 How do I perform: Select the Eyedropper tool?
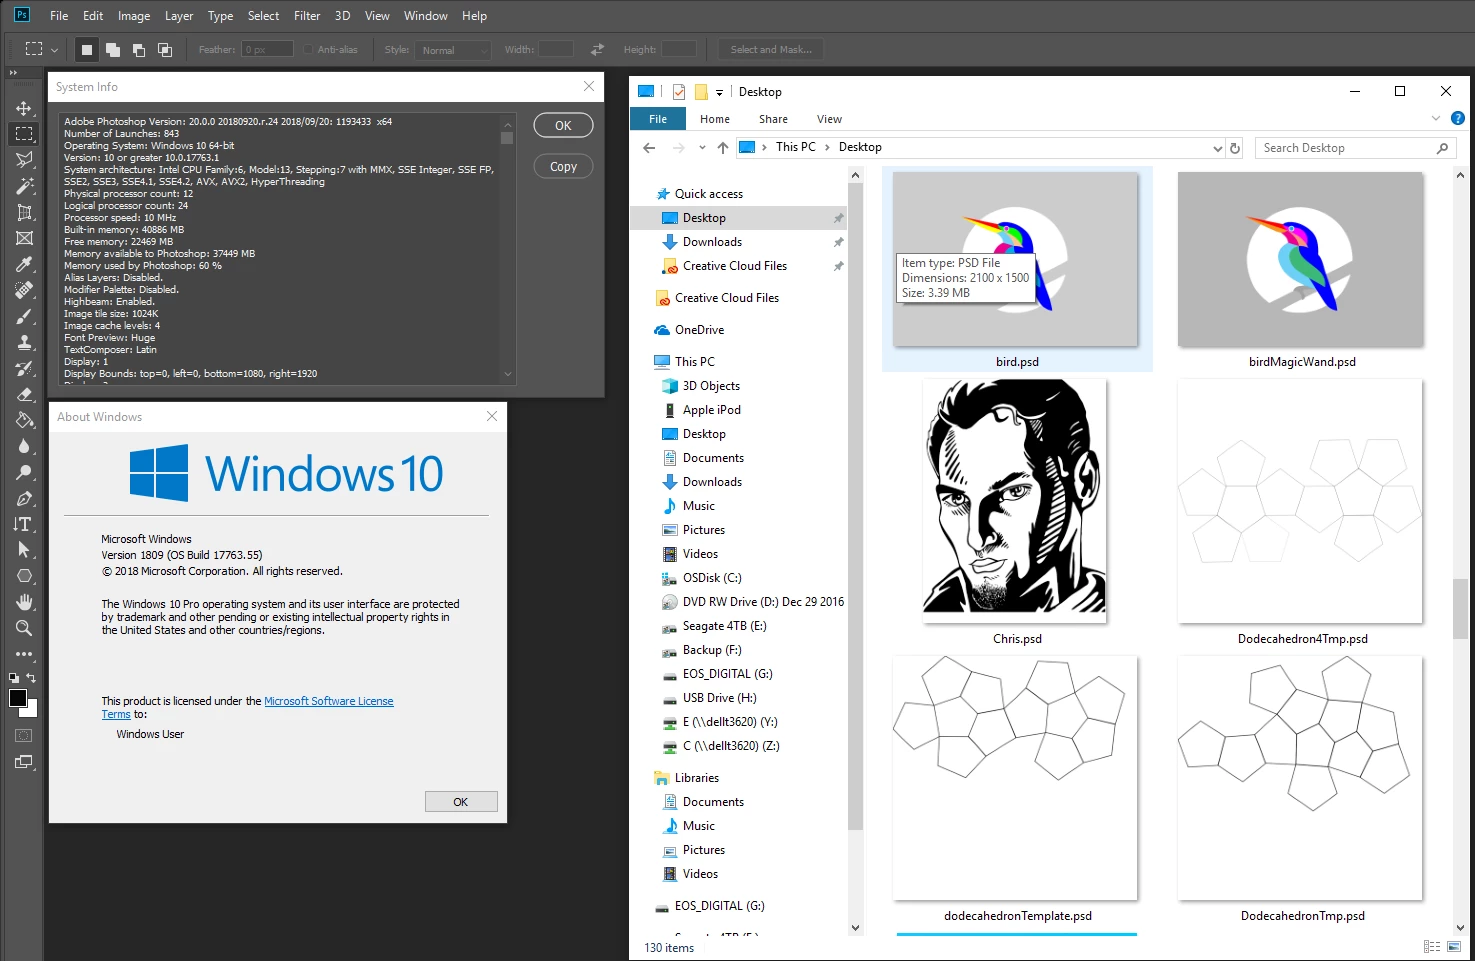[24, 264]
